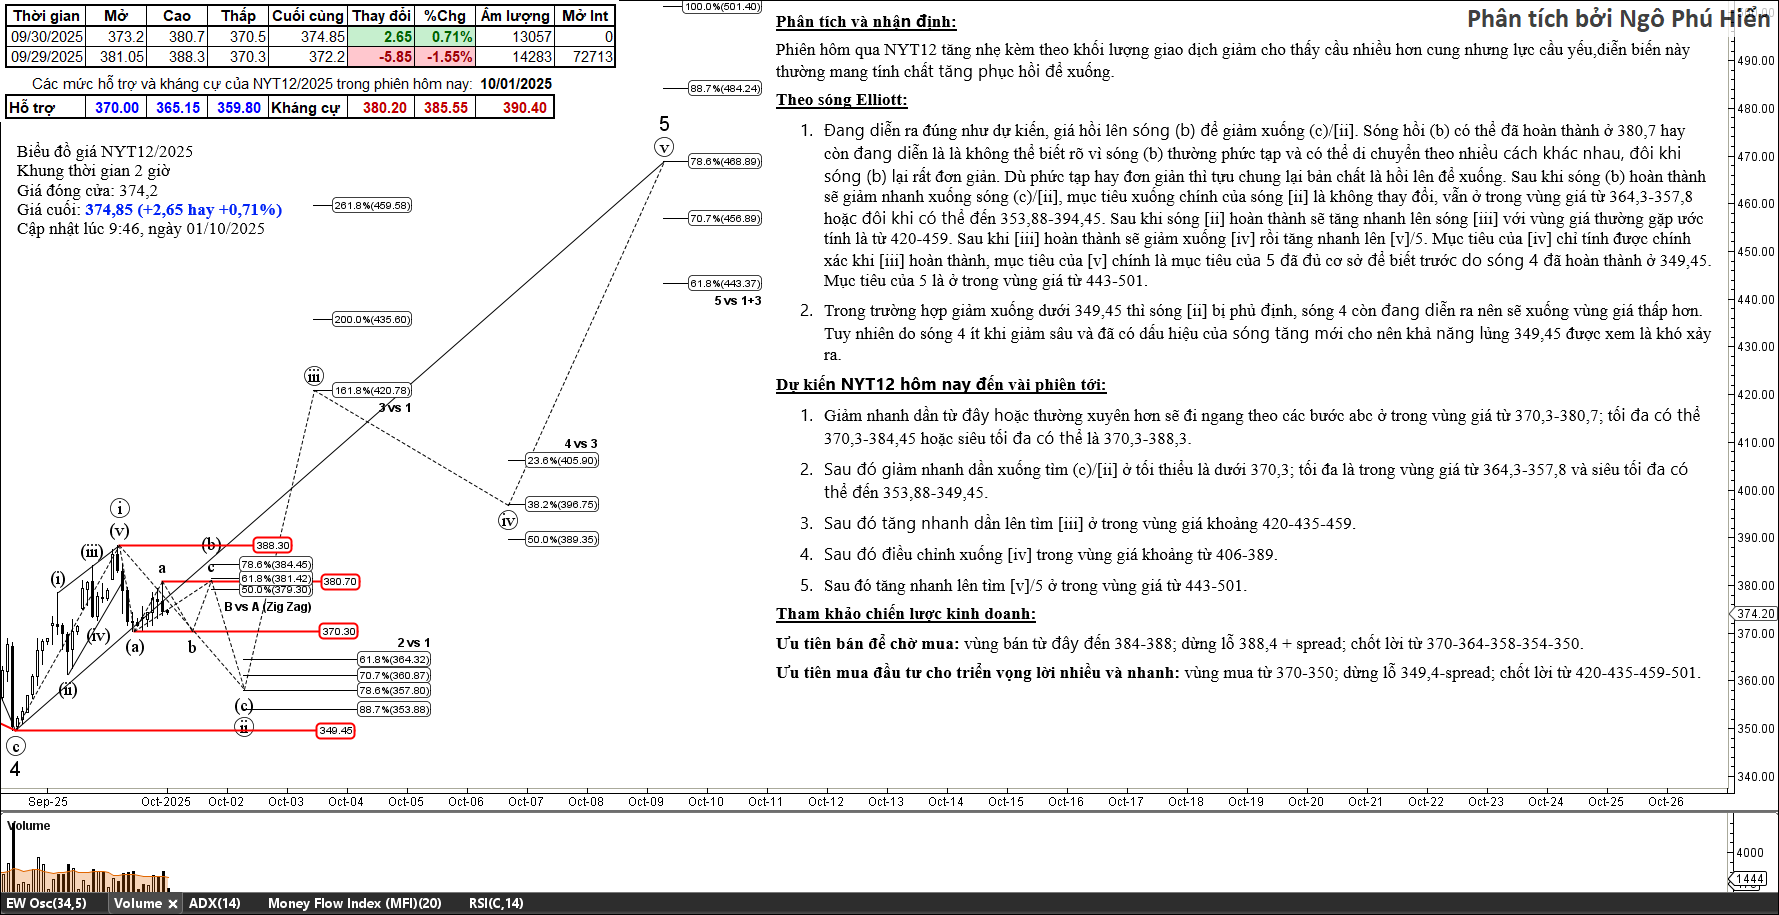Select the 161.8%(420.78) Fibonacci label
The image size is (1779, 915).
[x=372, y=391]
